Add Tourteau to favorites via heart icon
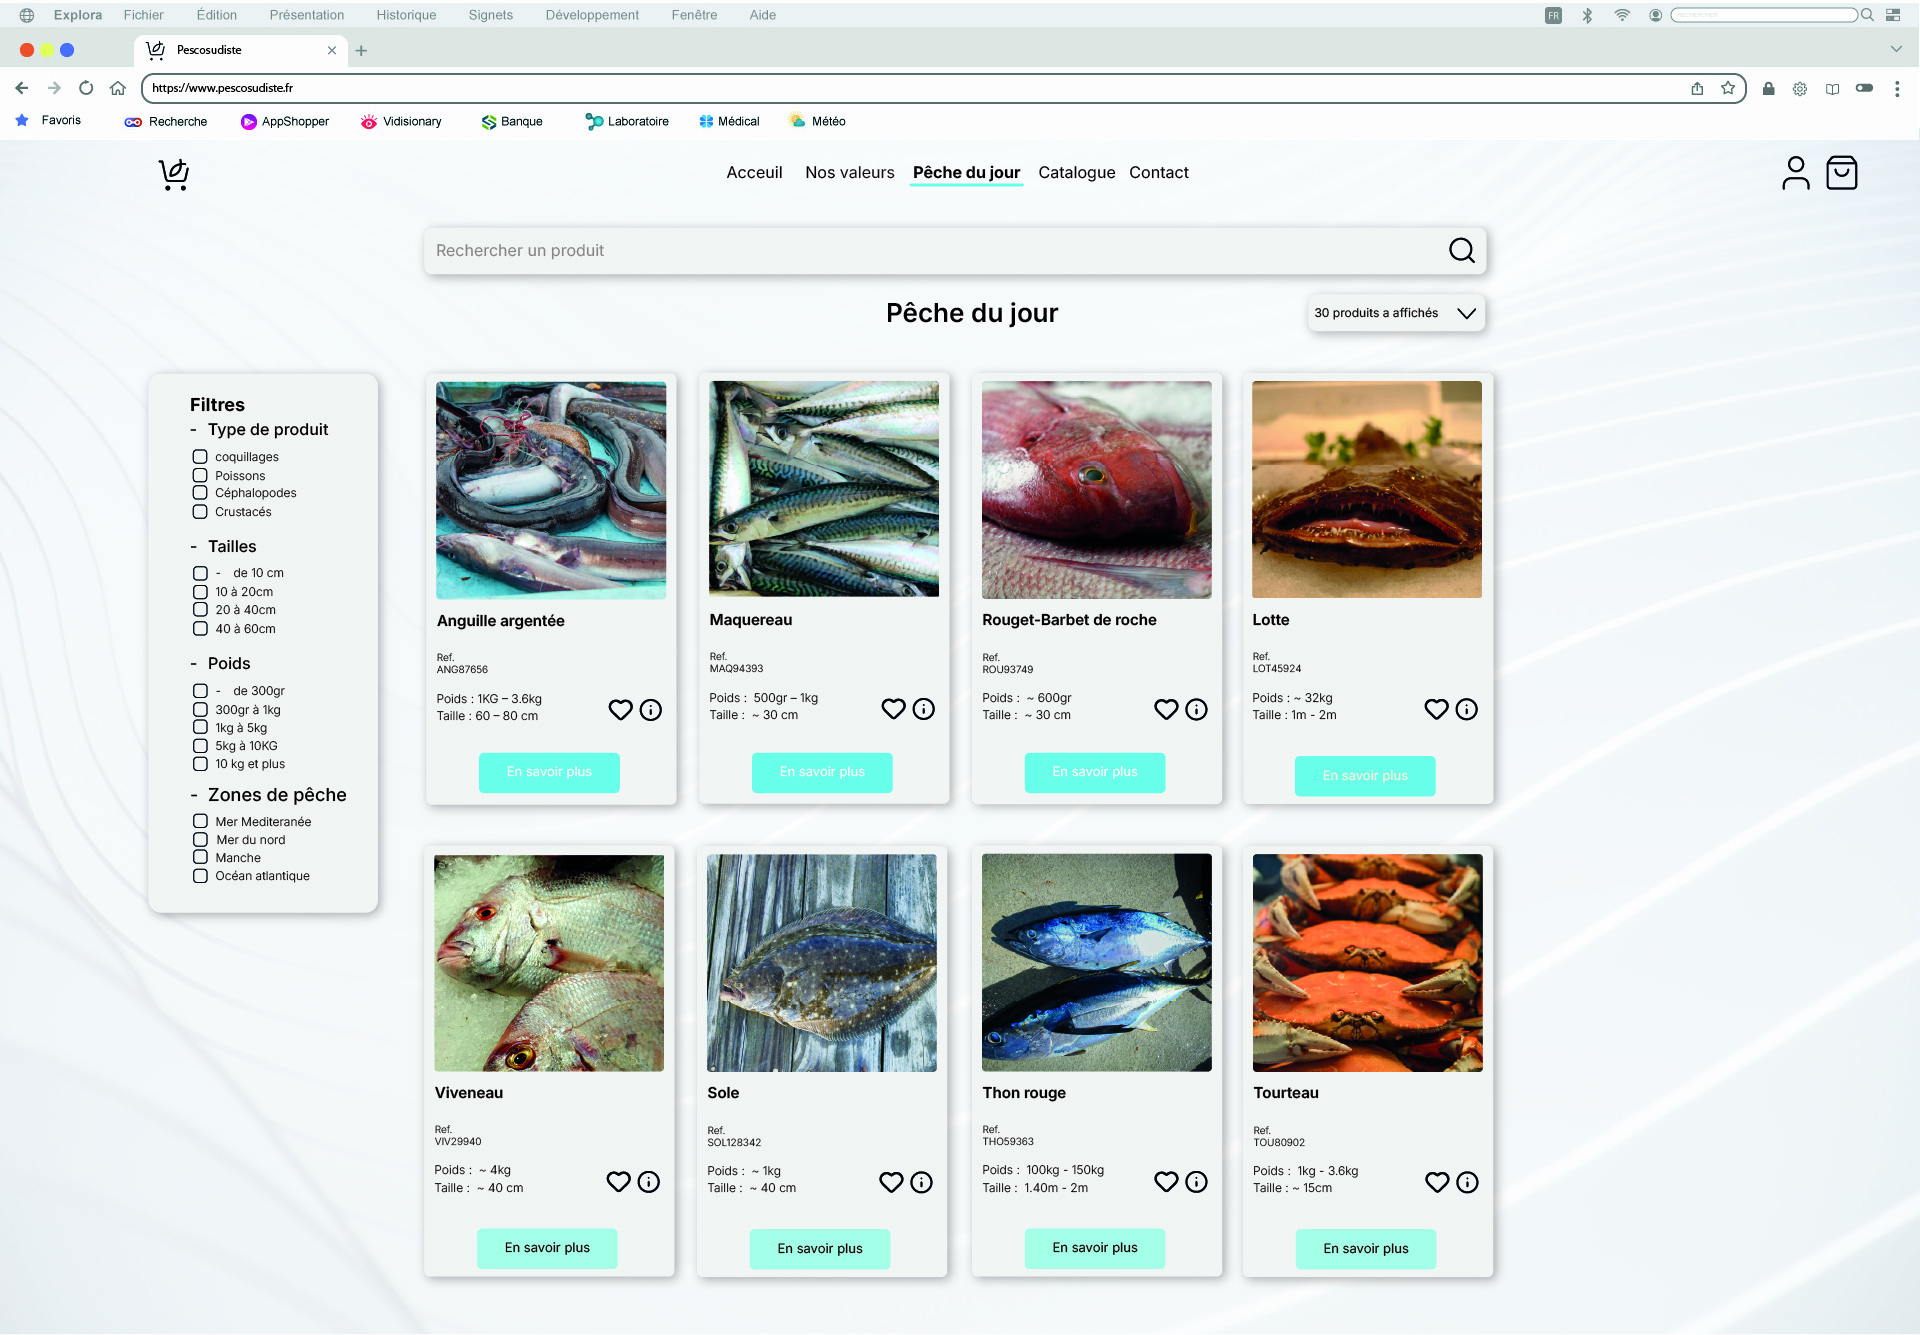The width and height of the screenshot is (1920, 1335). click(1437, 1182)
